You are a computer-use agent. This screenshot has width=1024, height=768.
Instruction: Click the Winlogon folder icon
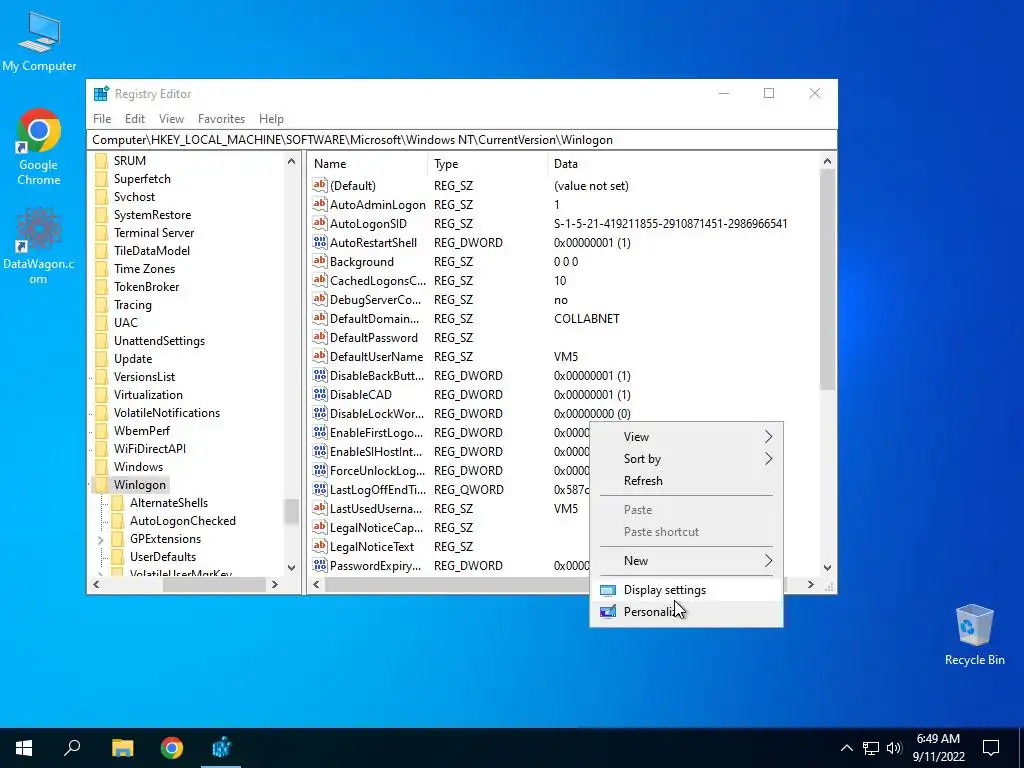point(101,485)
